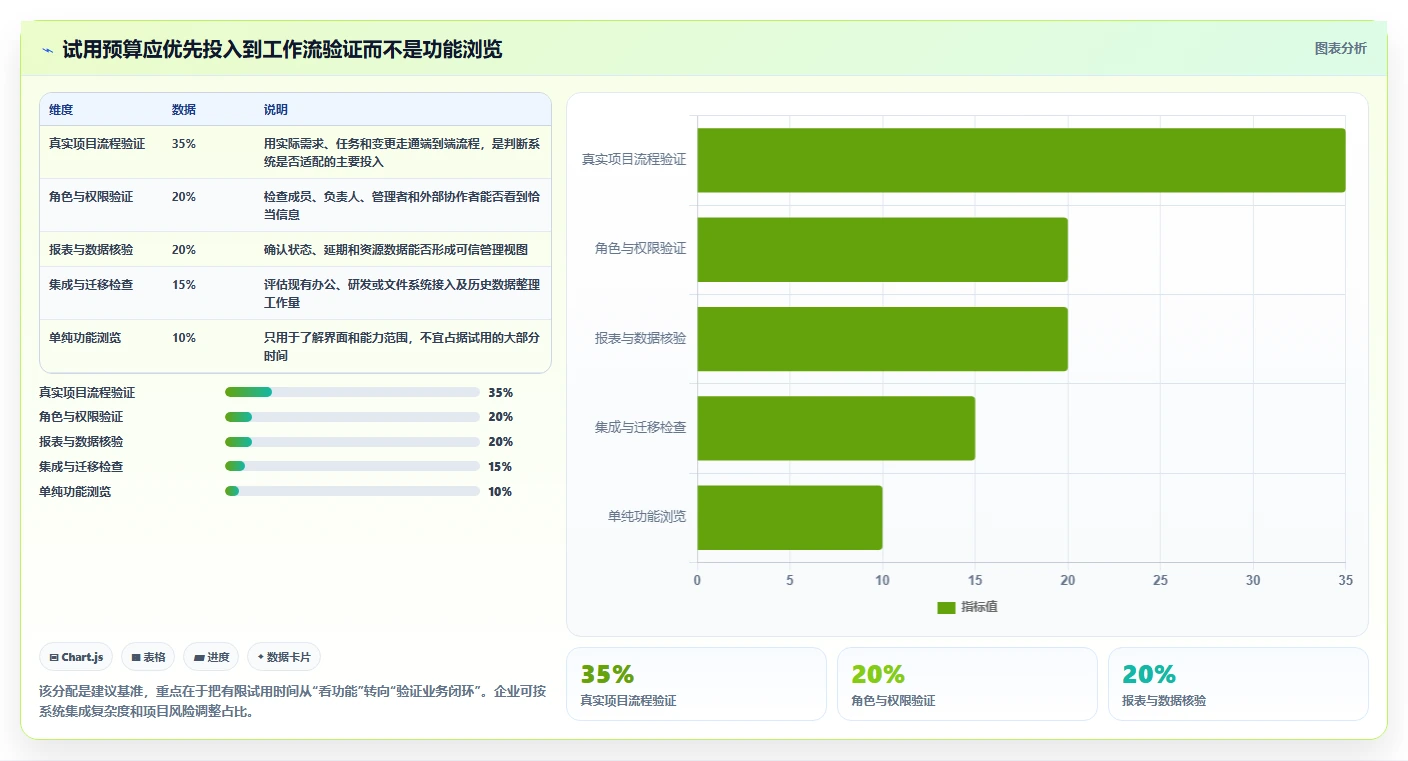Select the Chart.js tag

[x=77, y=657]
